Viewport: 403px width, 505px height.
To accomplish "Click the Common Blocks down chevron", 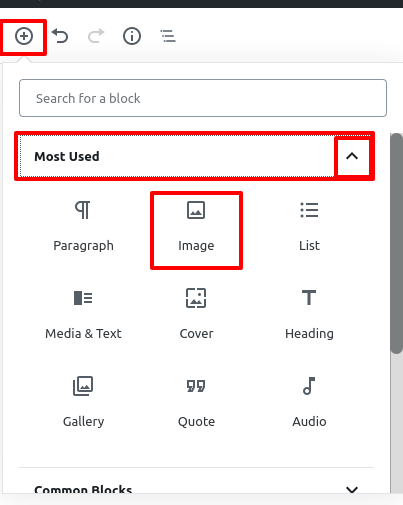I will point(352,489).
